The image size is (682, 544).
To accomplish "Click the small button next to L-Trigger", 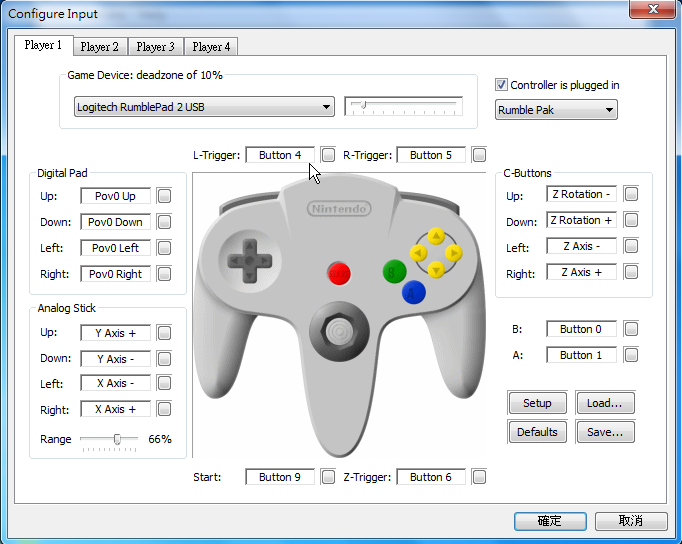I will 328,155.
